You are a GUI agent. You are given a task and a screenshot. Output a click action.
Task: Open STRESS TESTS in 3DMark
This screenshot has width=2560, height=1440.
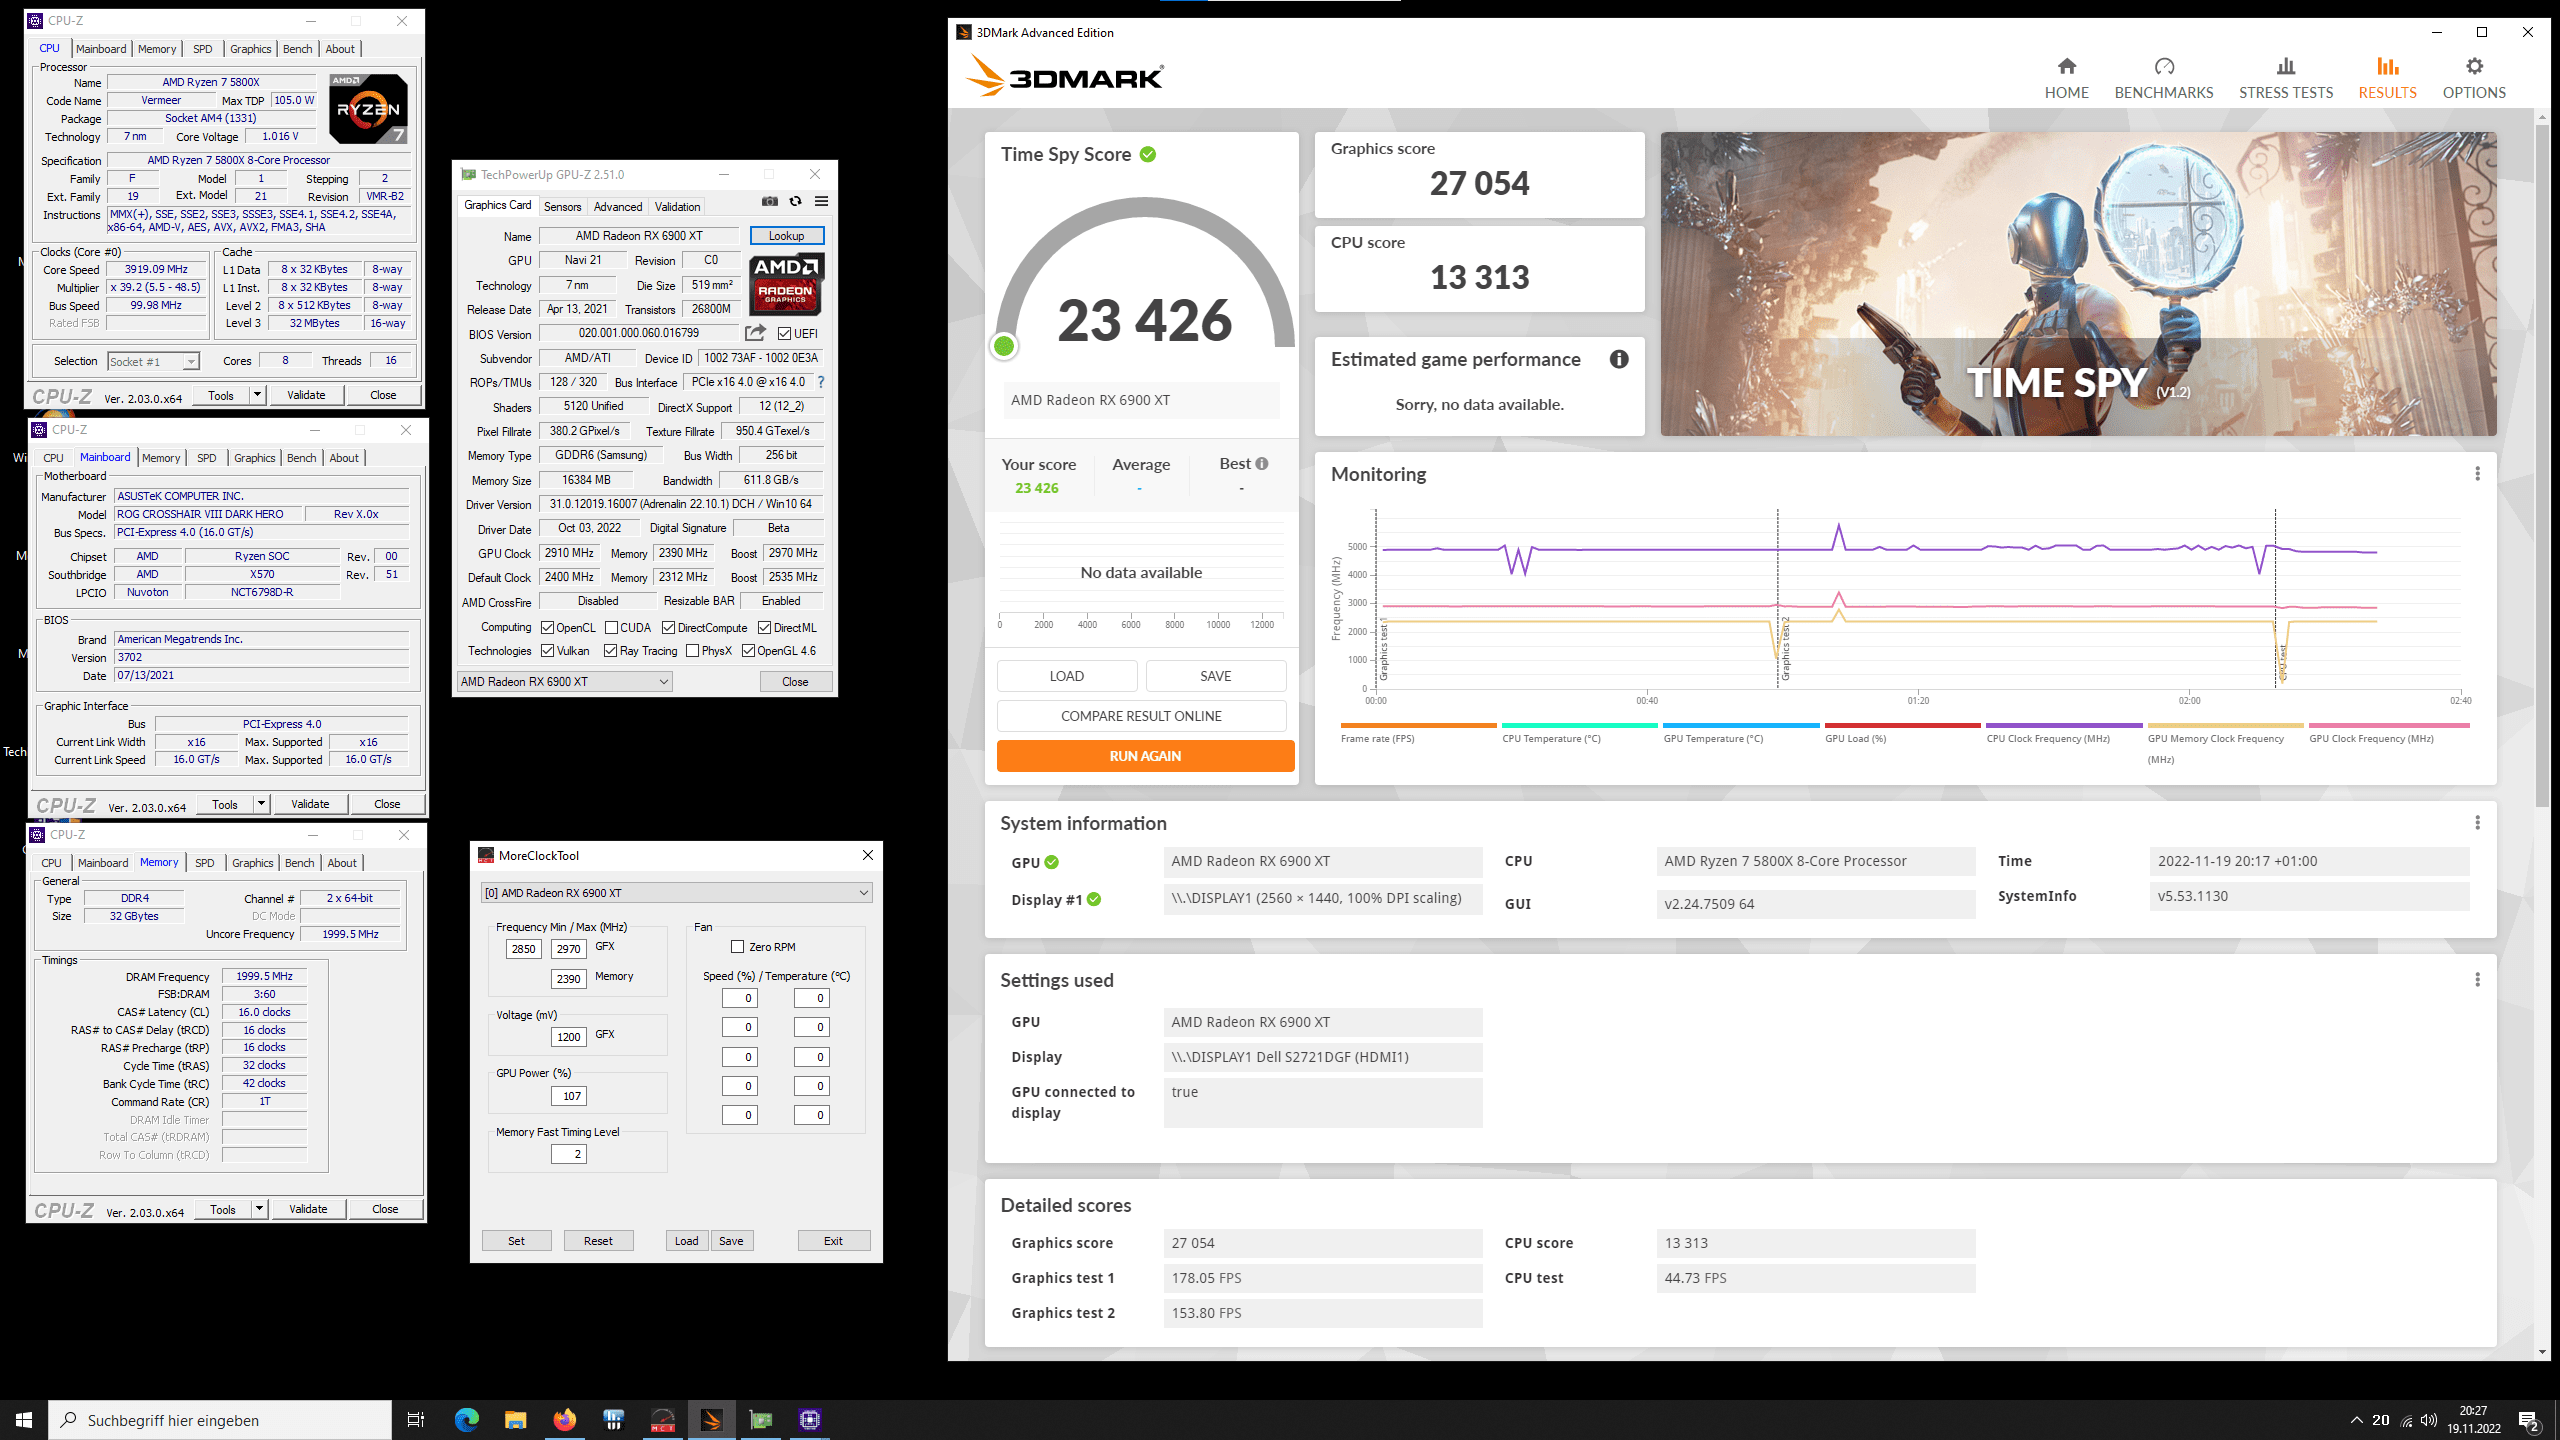coord(2286,78)
